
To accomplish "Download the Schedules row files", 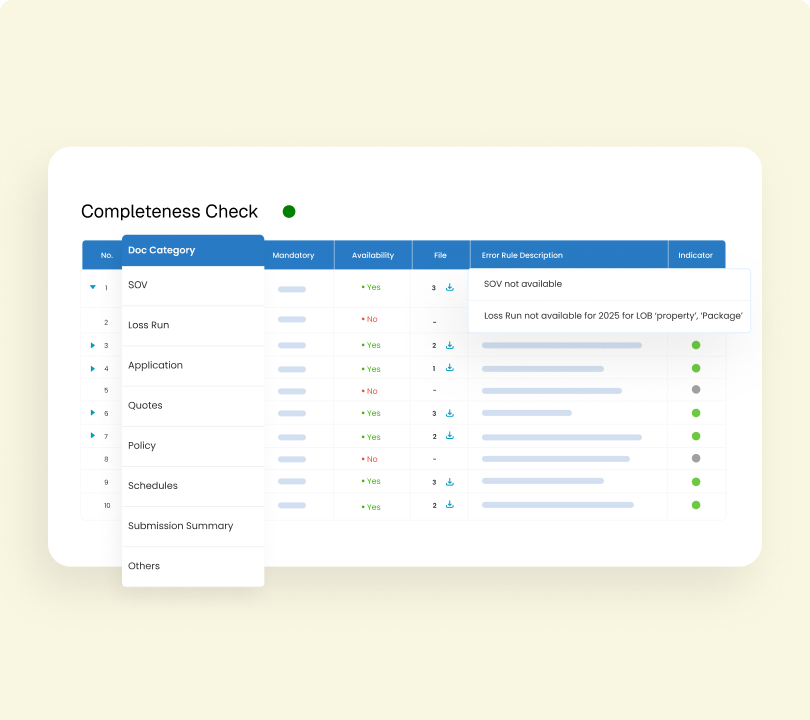I will pyautogui.click(x=449, y=481).
